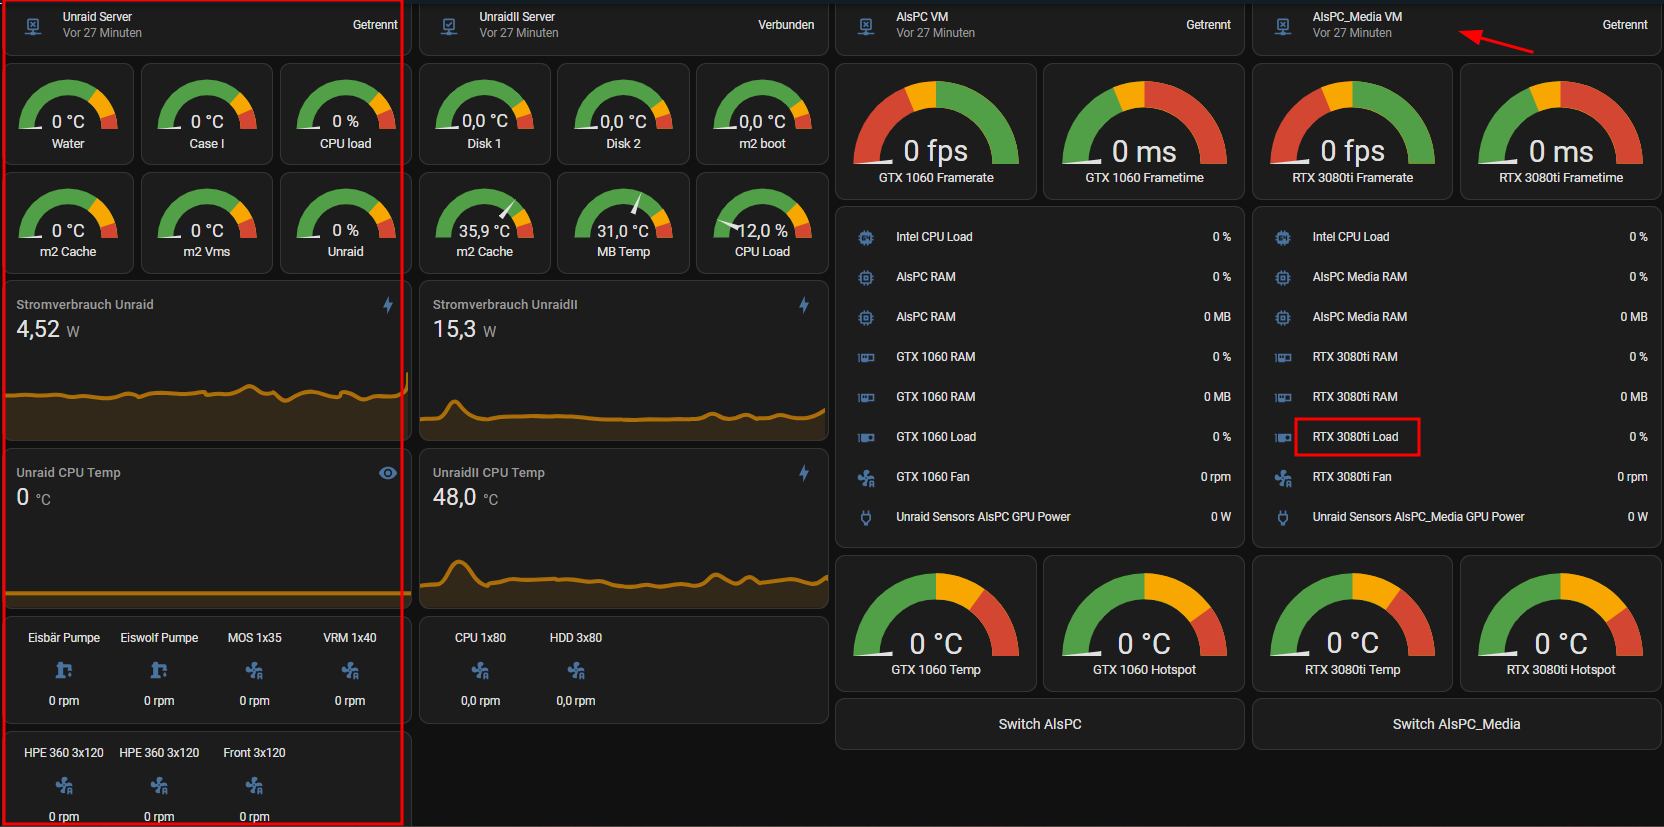
Task: Select the GTX 1060 Load row
Action: 1040,437
